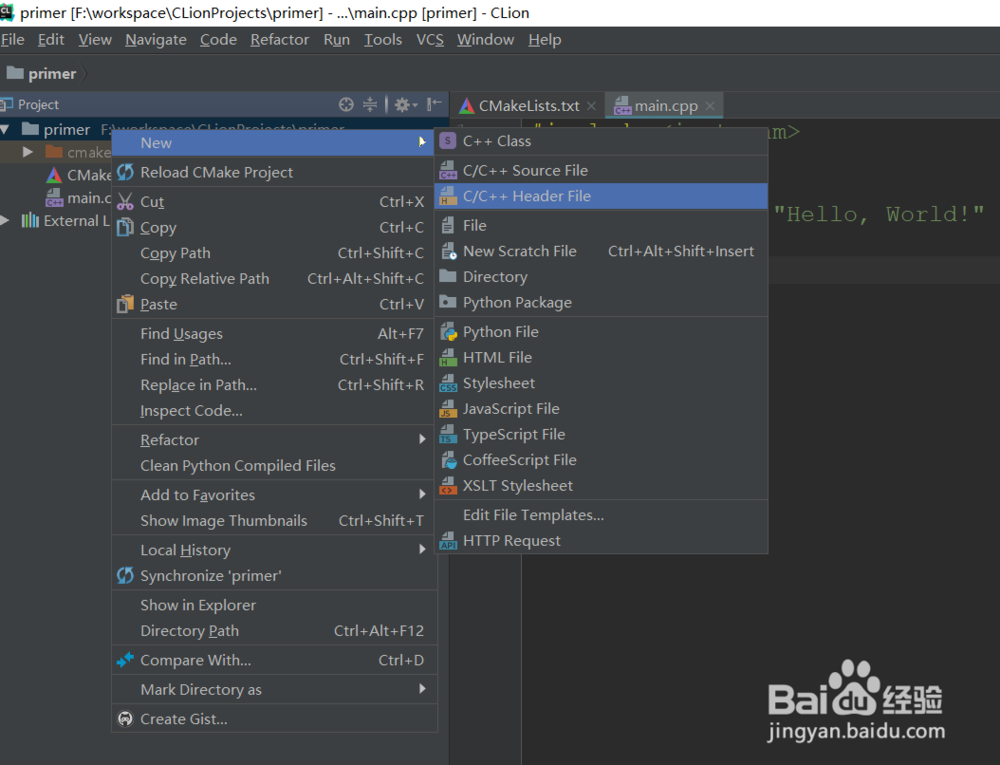The width and height of the screenshot is (1000, 765).
Task: Select Find in Path...
Action: [274, 359]
